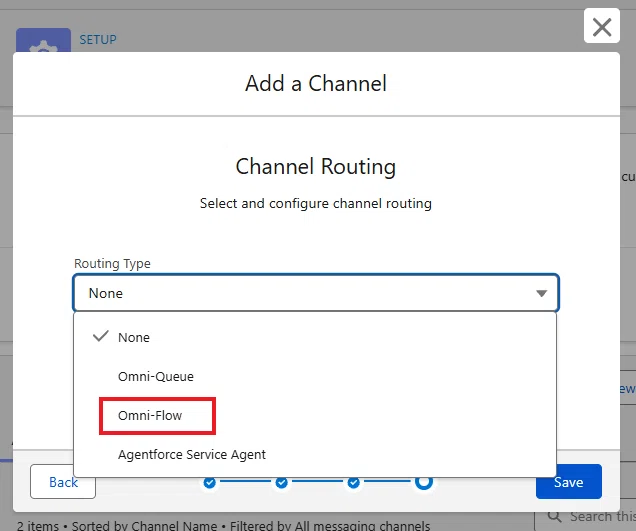Click the third completed progress step

353,482
